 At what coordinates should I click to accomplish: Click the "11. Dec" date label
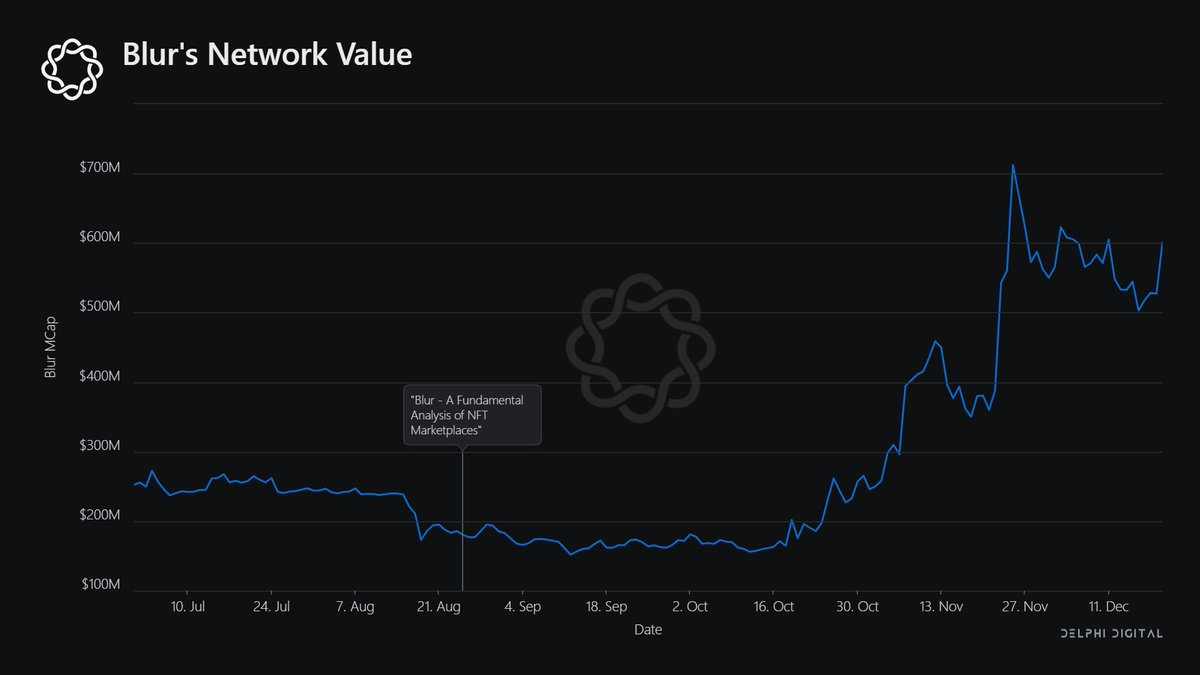[x=1107, y=607]
